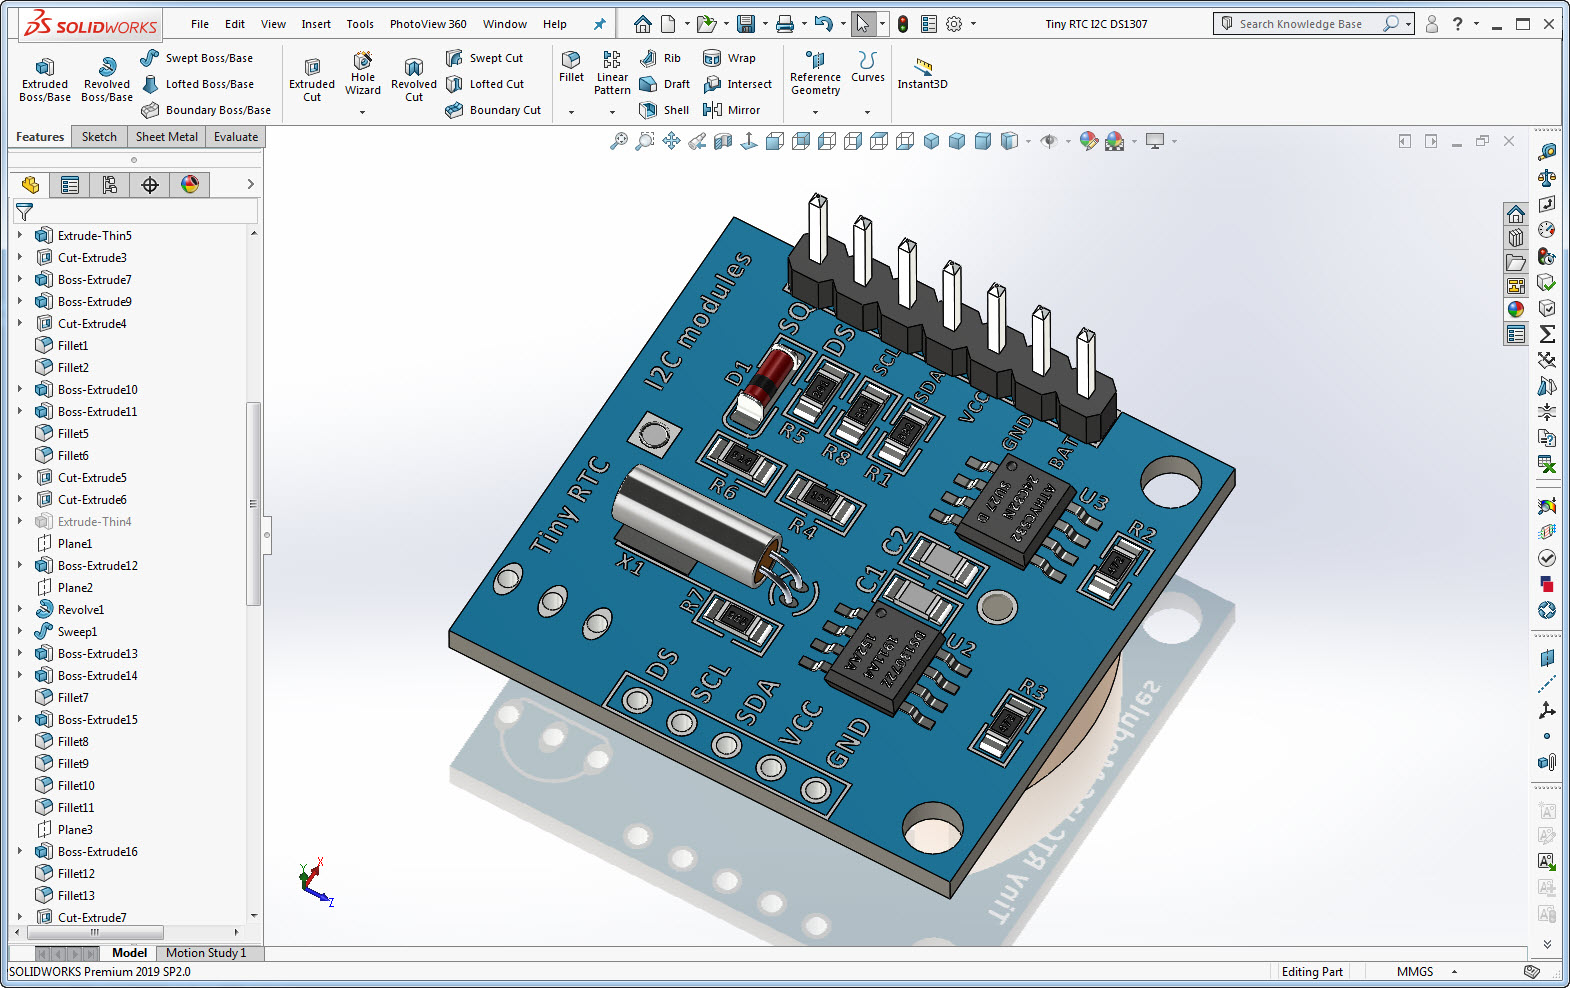Viewport: 1570px width, 988px height.
Task: Open the File menu
Action: pyautogui.click(x=200, y=24)
